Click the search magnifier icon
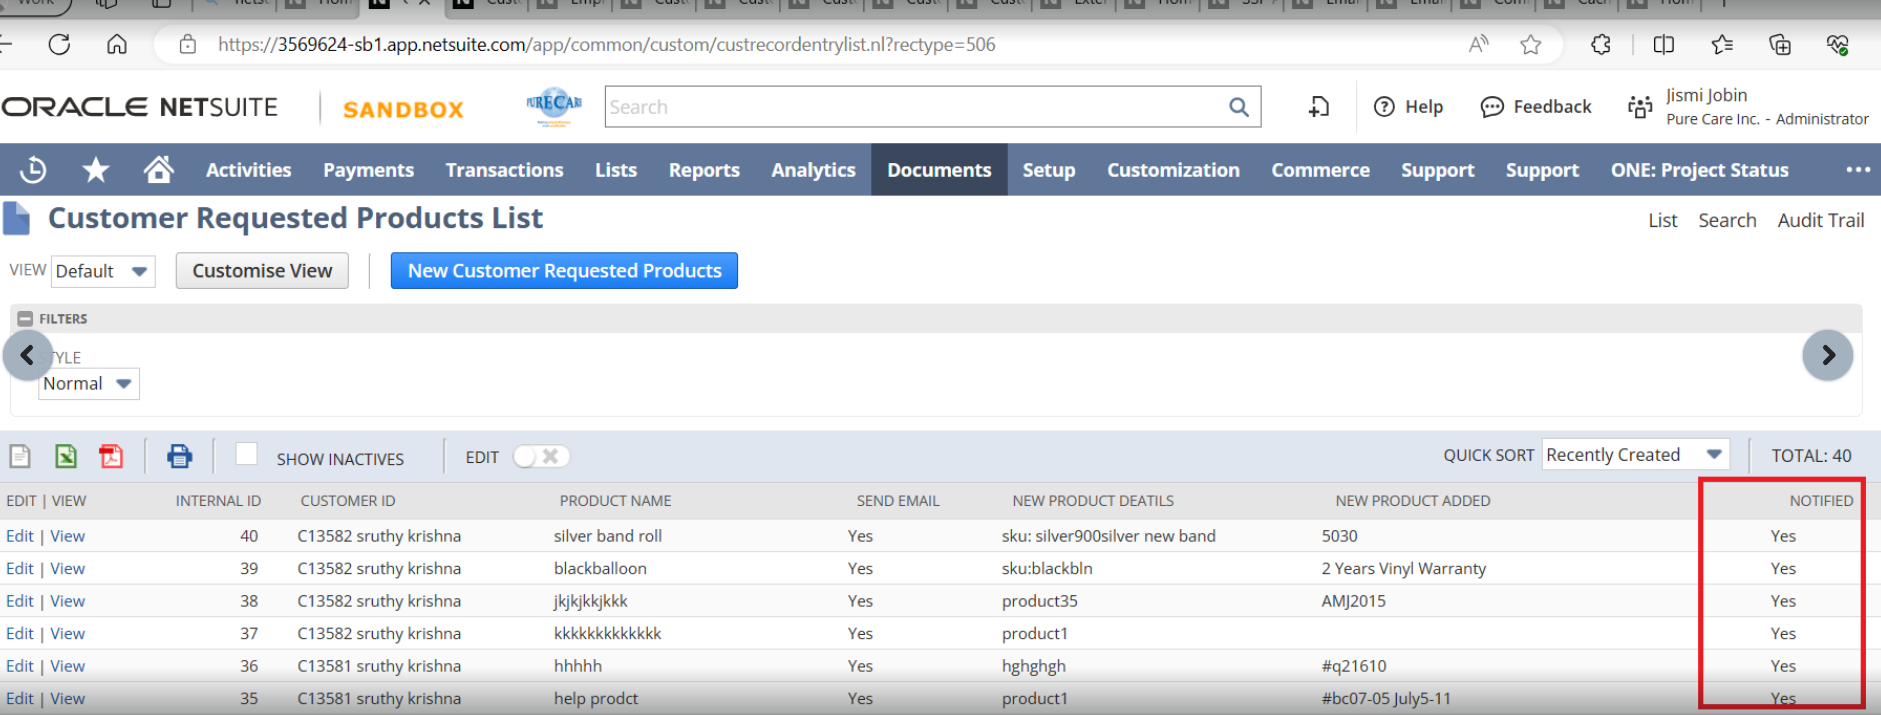1881x715 pixels. click(1238, 107)
